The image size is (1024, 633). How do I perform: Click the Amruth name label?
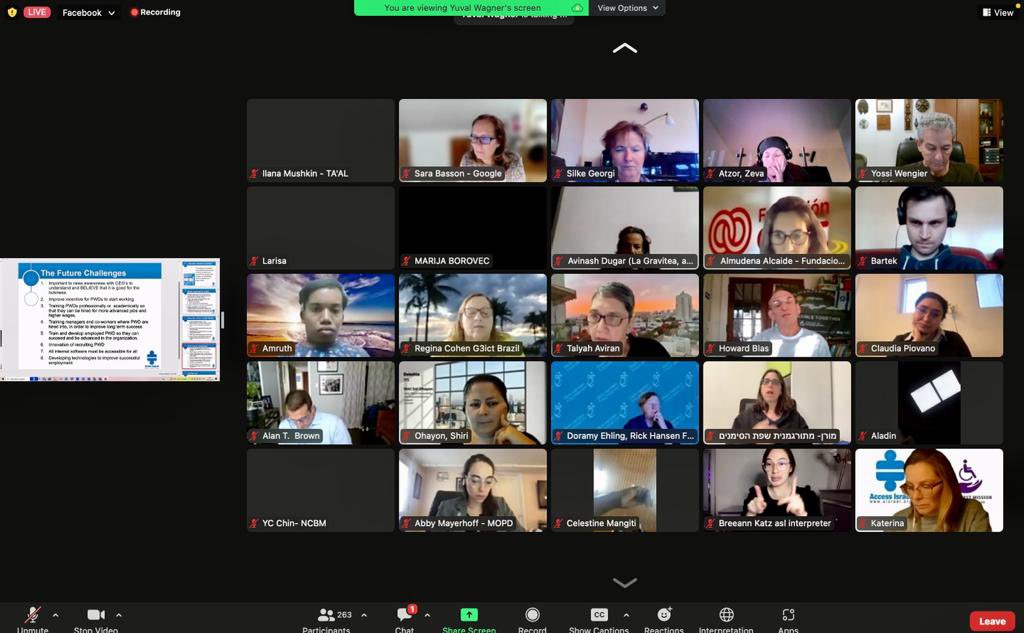coord(277,348)
